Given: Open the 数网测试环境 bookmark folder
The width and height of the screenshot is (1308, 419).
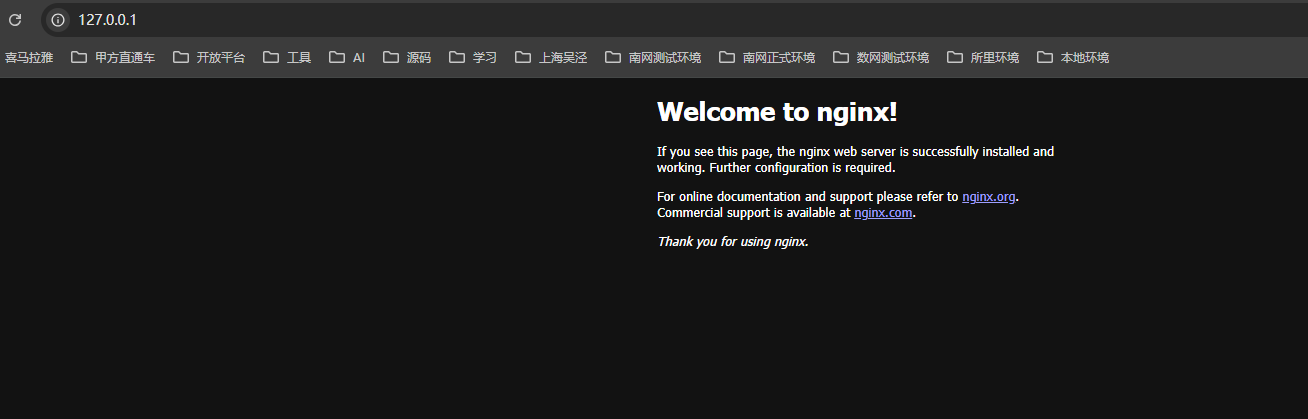Looking at the screenshot, I should coord(881,58).
